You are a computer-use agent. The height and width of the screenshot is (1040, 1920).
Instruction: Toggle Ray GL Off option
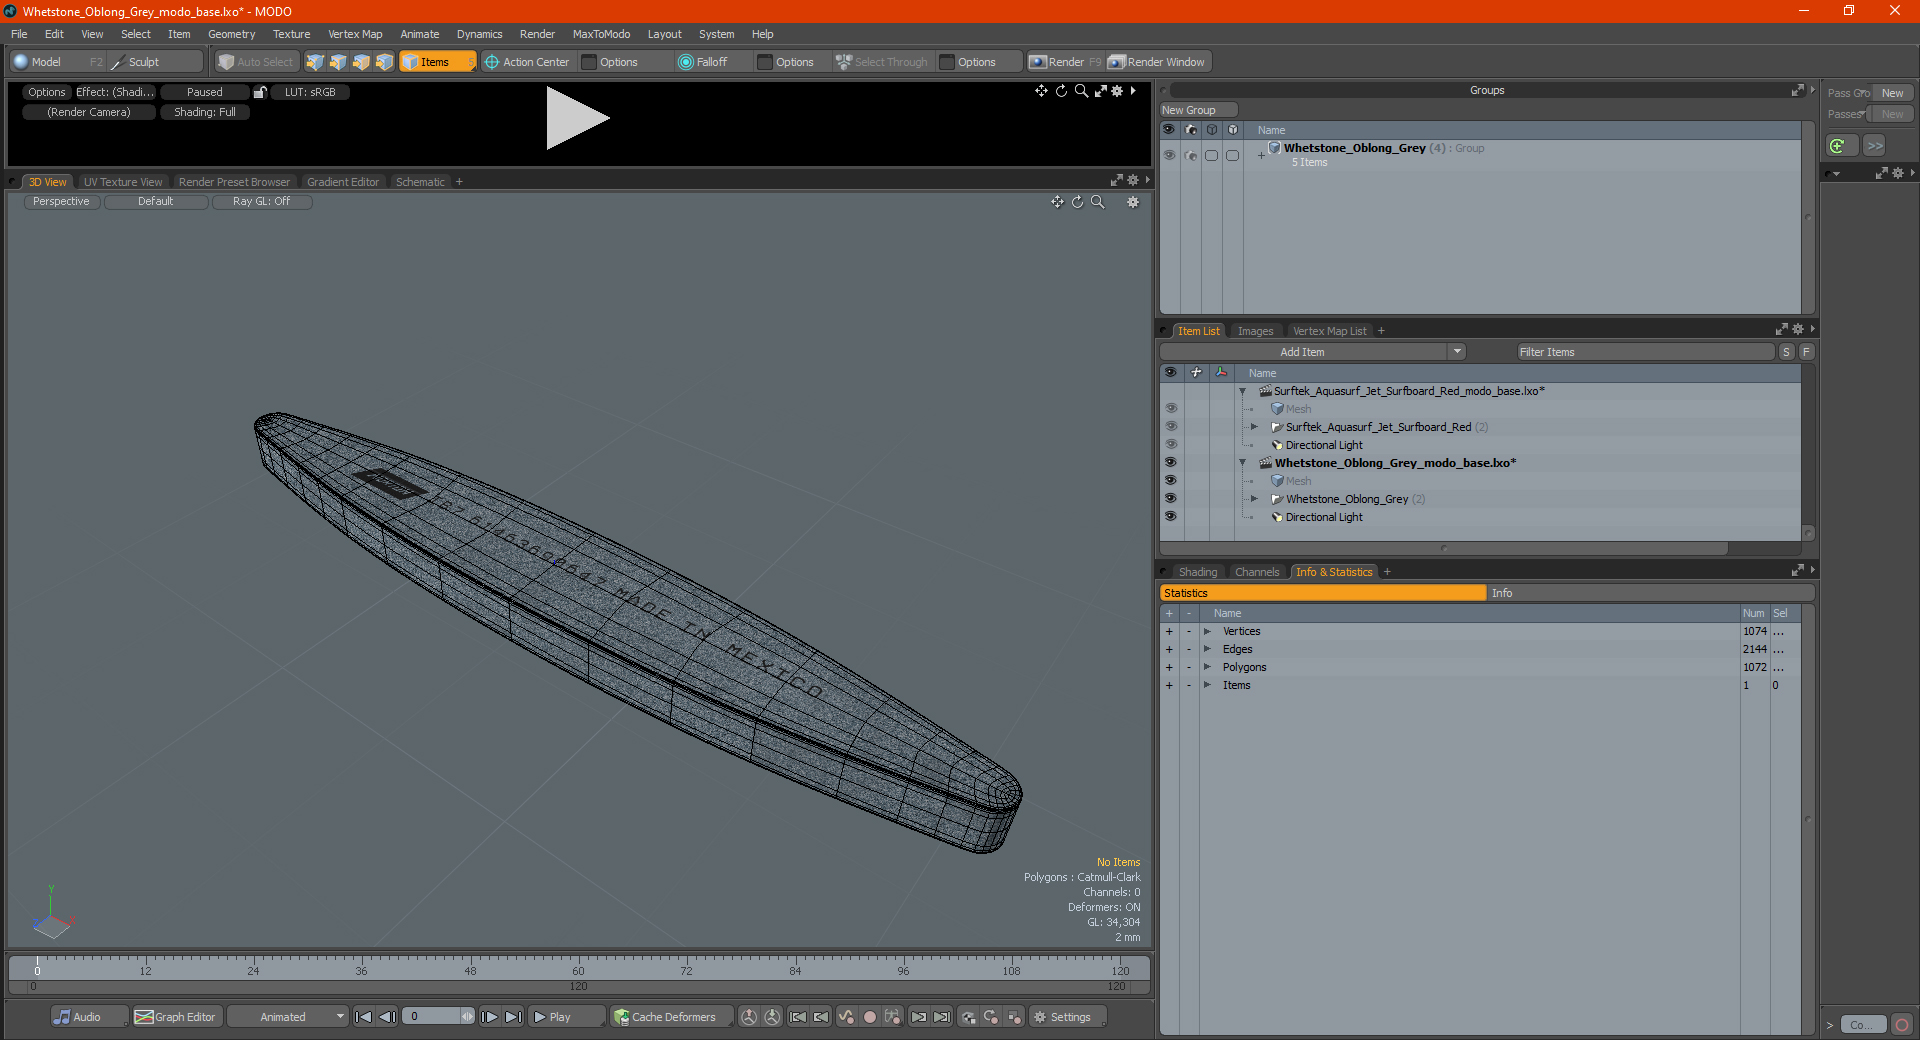pos(262,202)
